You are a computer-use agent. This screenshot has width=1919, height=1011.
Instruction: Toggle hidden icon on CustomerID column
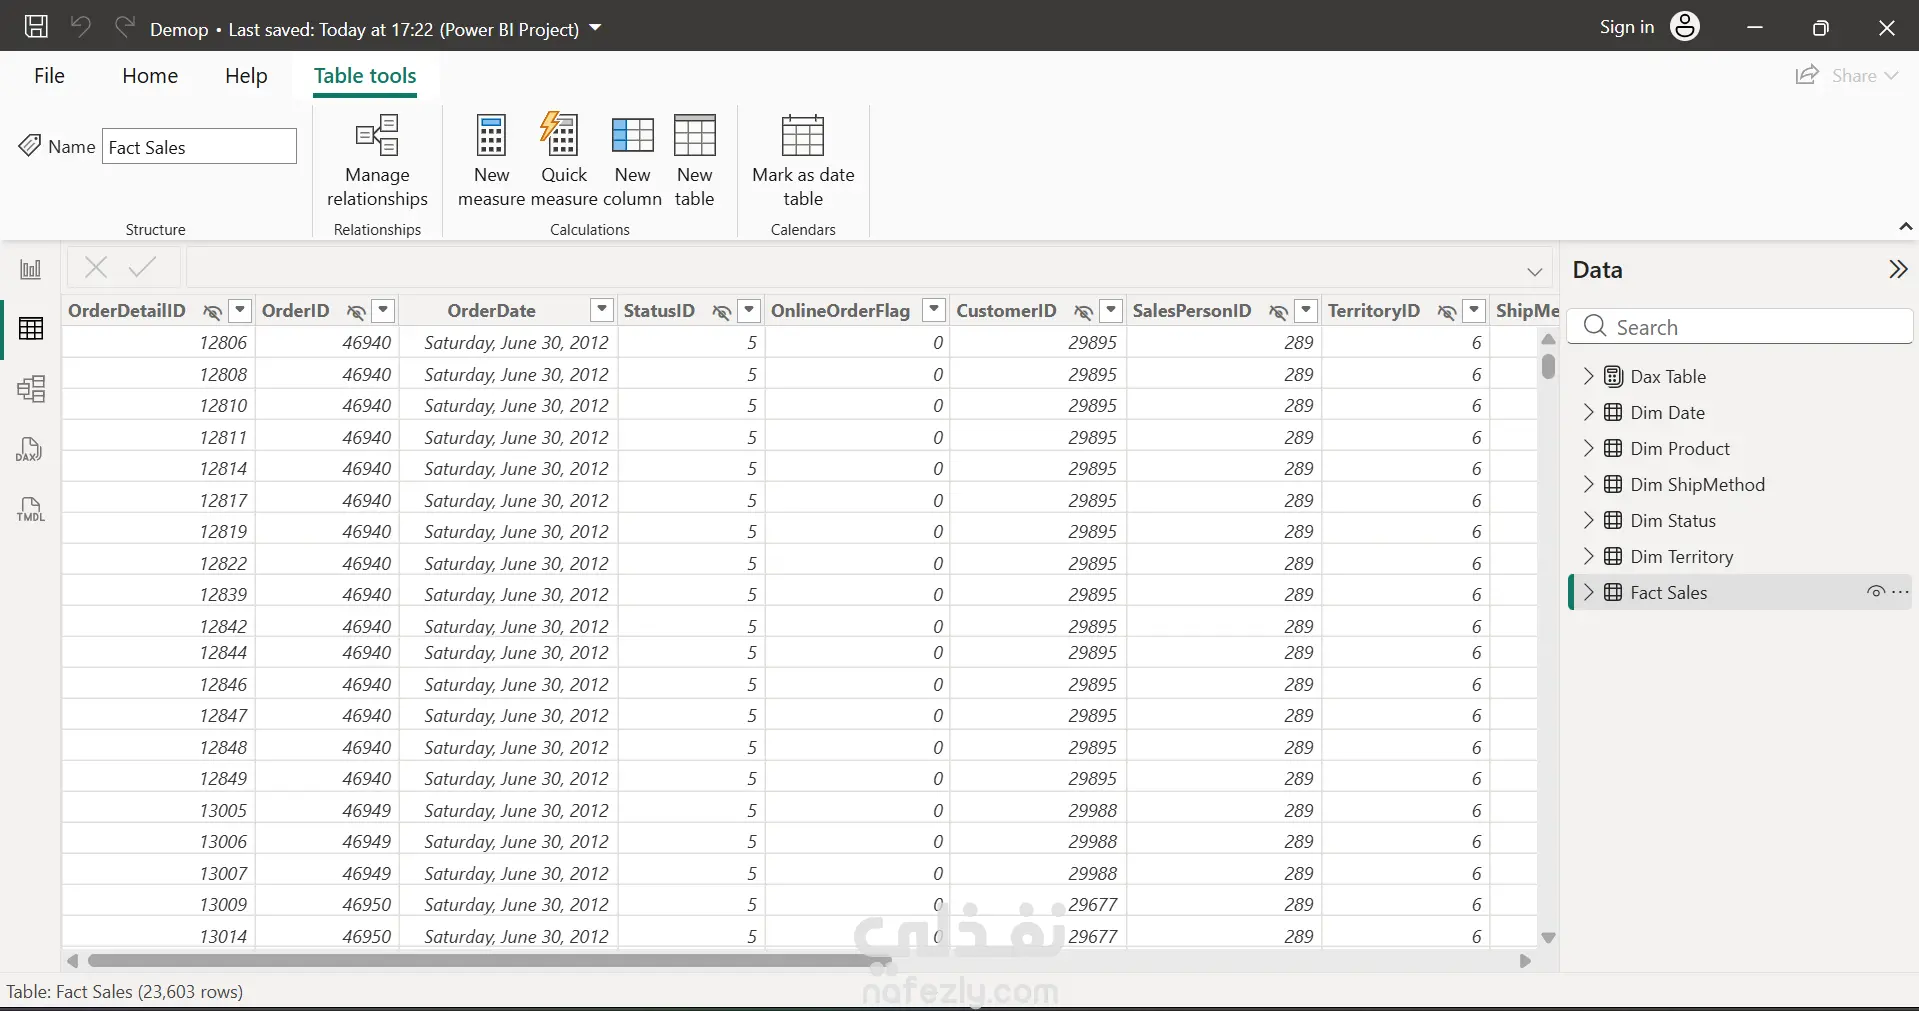point(1083,311)
